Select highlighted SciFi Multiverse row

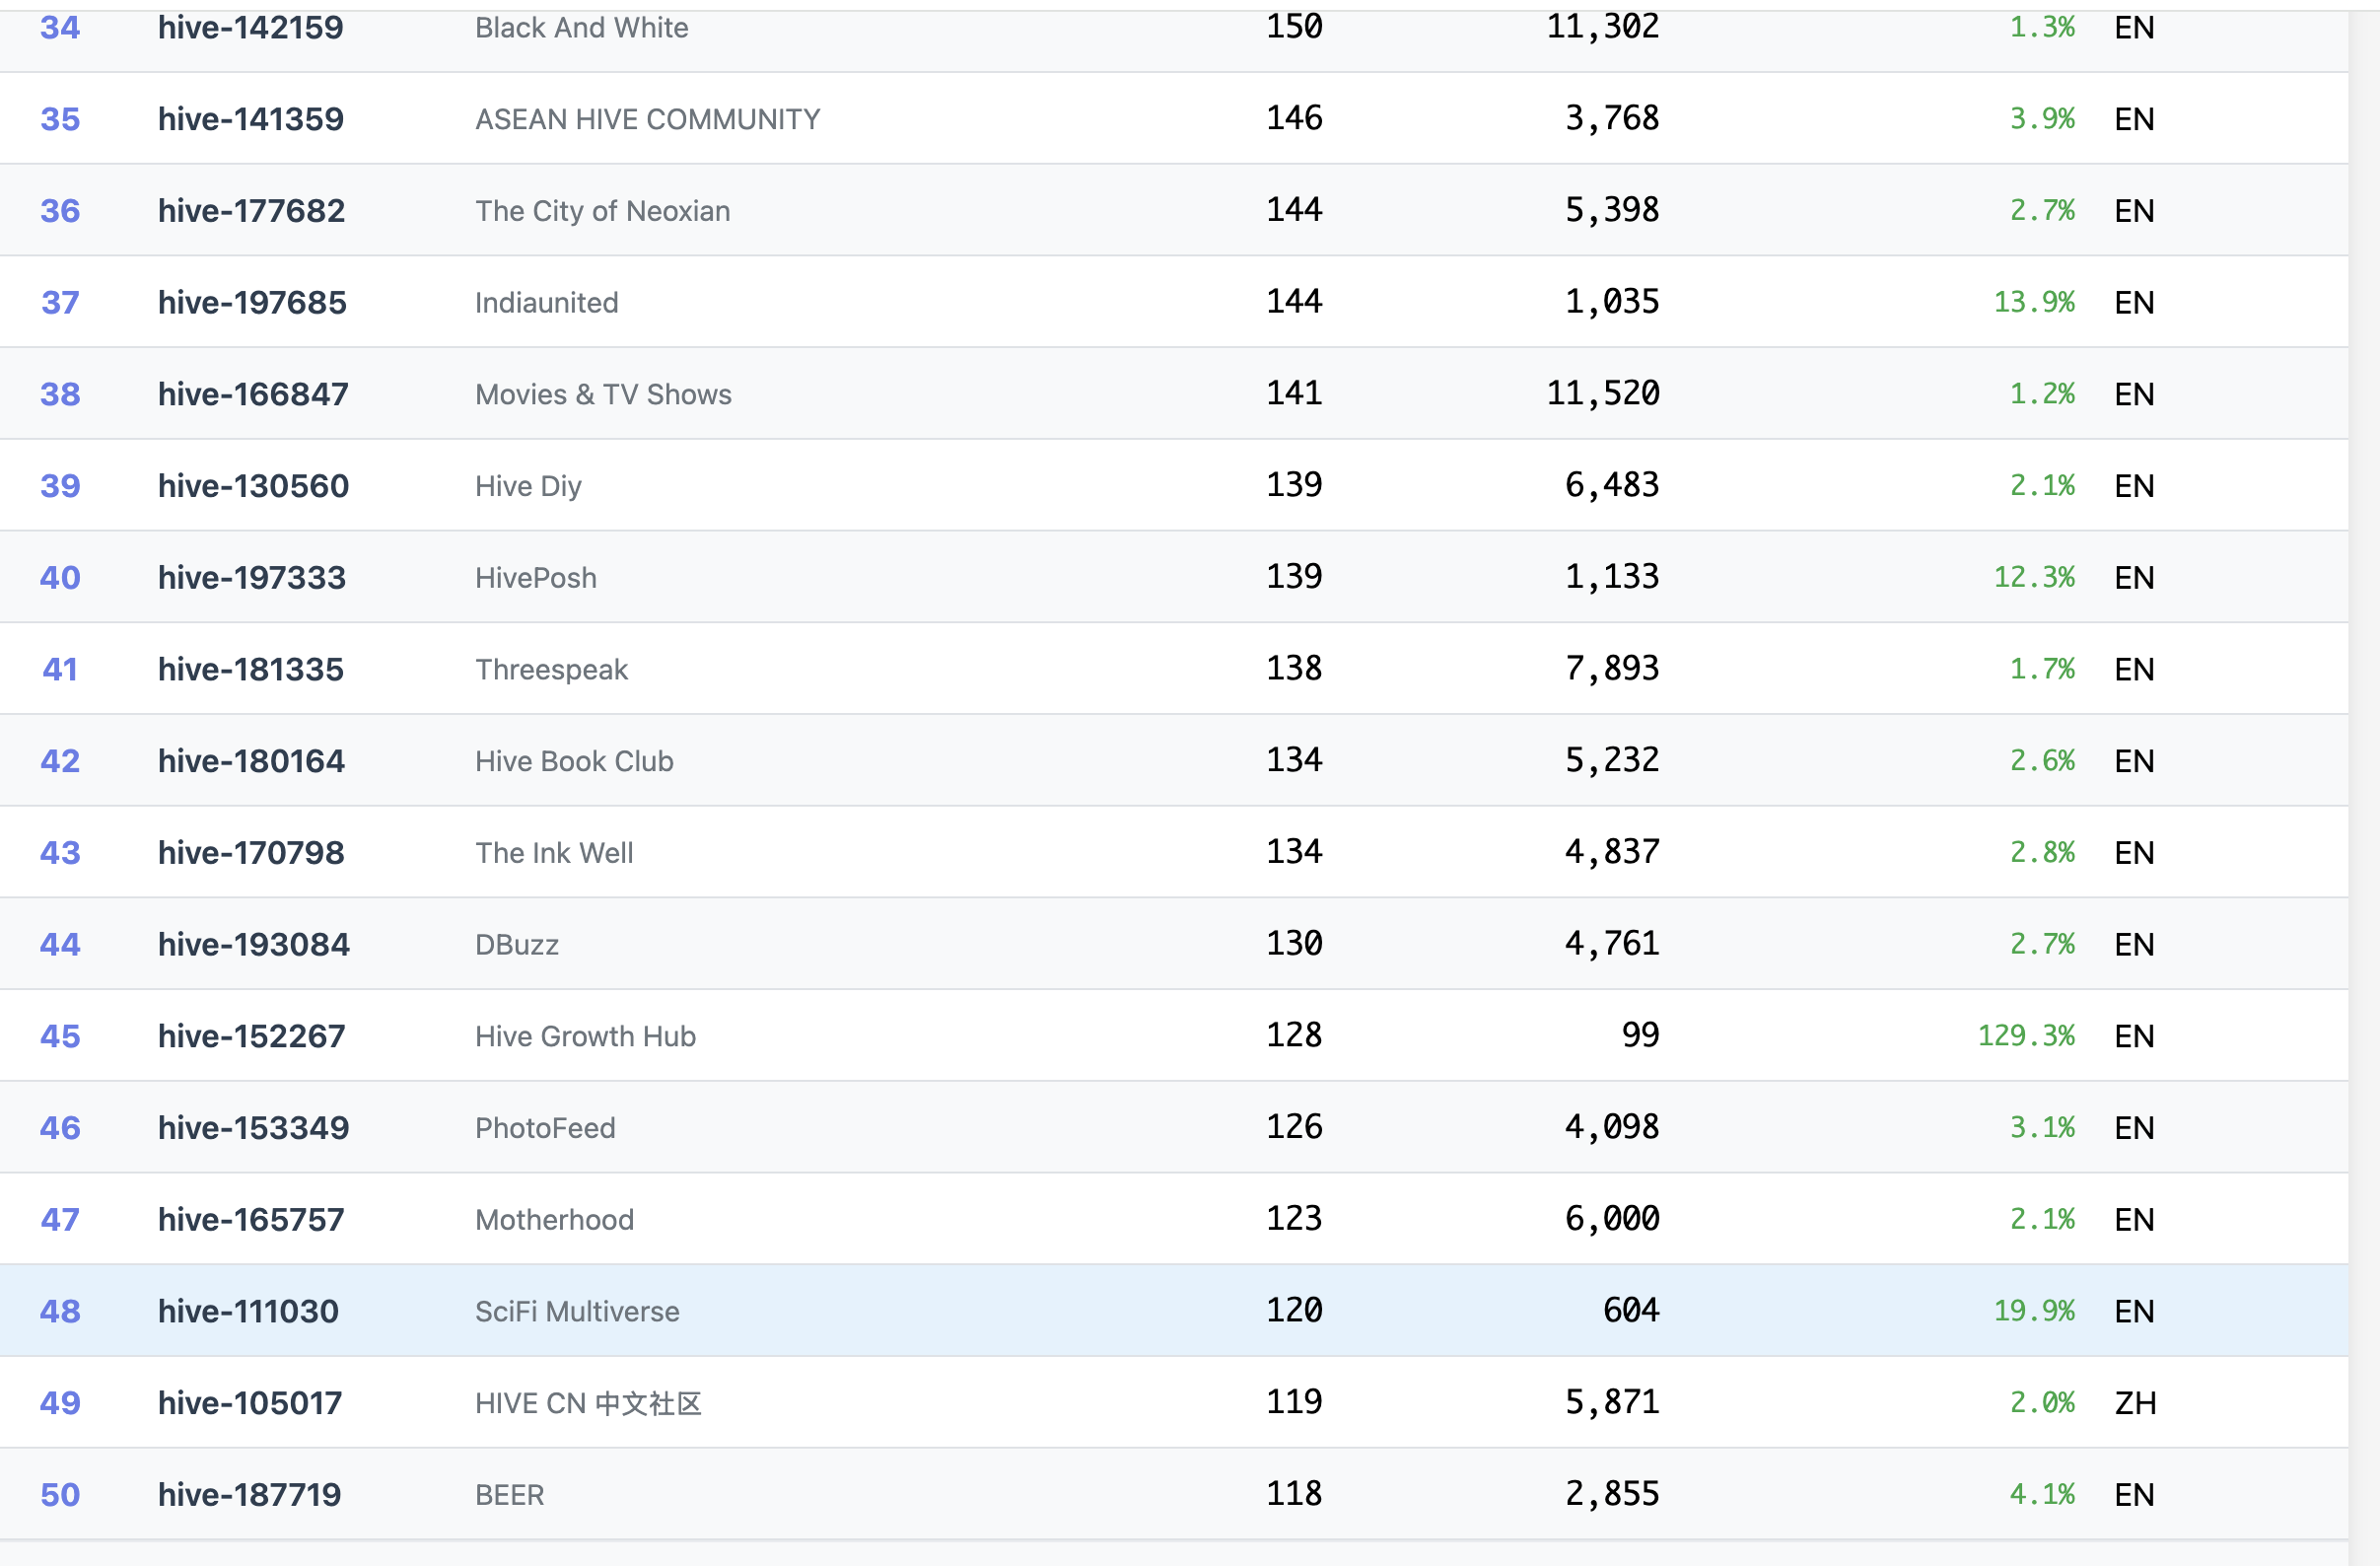click(x=577, y=1311)
